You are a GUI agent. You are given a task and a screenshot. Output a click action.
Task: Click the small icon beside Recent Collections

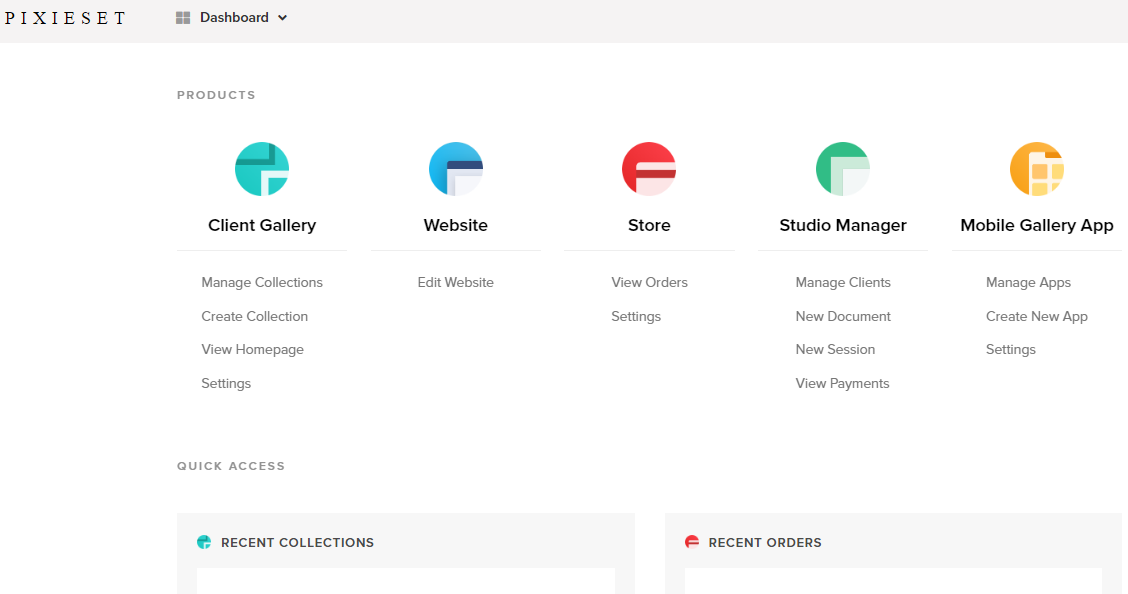coord(204,542)
